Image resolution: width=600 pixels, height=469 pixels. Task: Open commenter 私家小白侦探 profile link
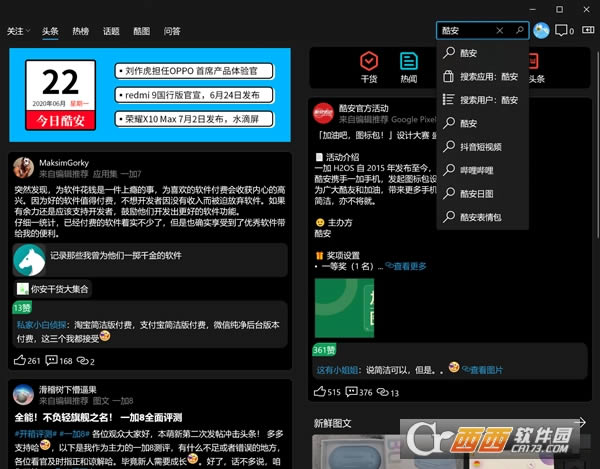click(x=41, y=325)
